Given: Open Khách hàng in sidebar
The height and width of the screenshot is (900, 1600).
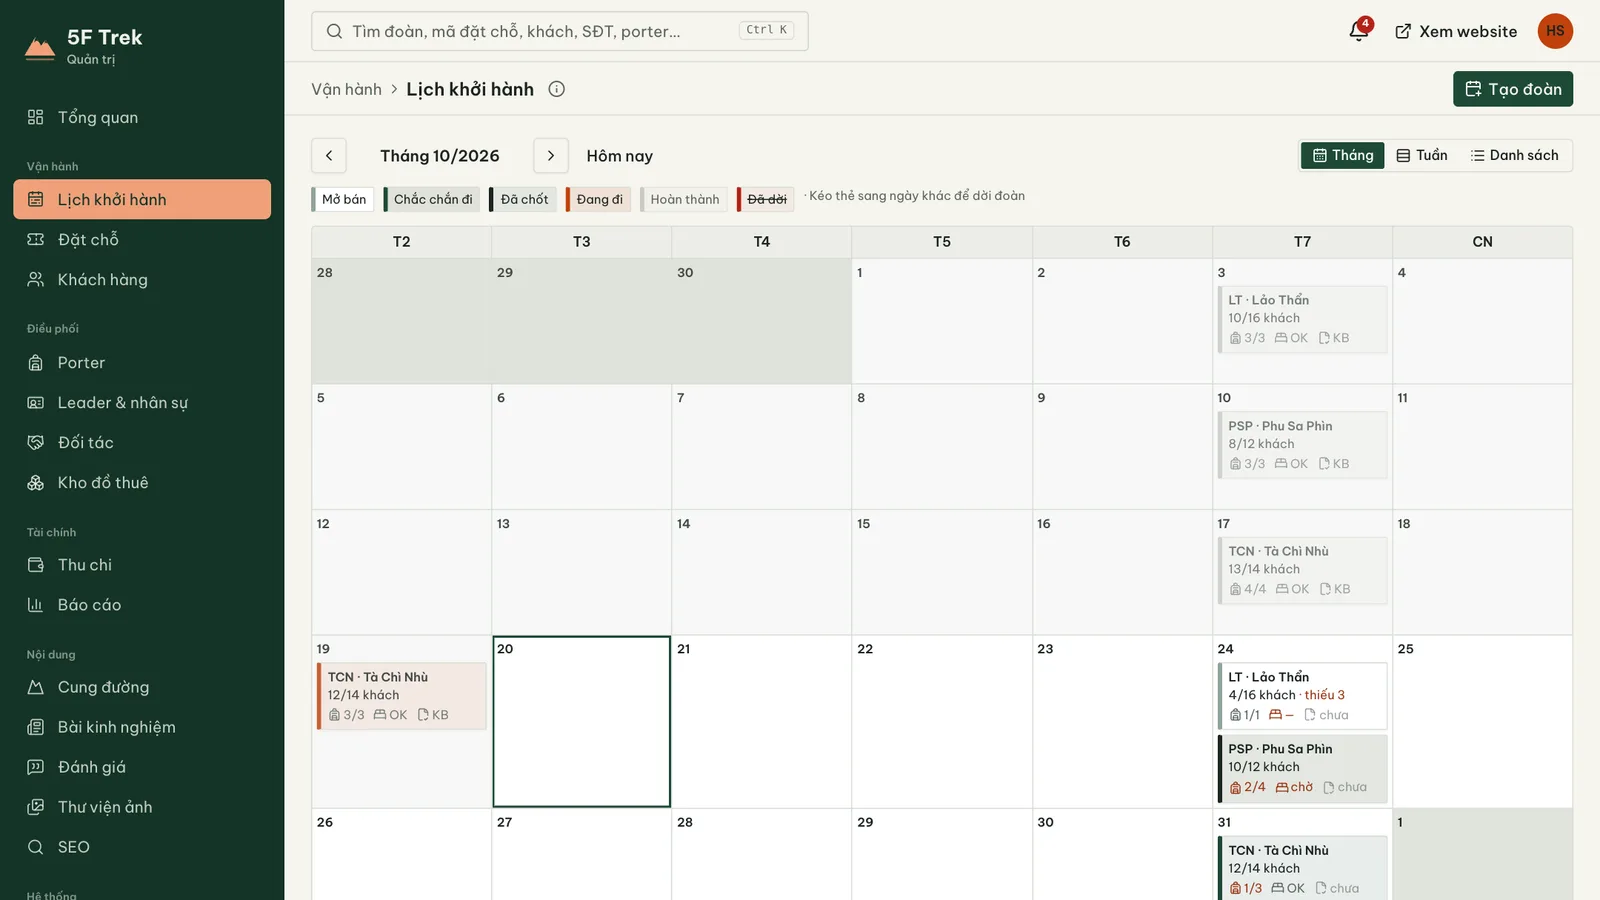Looking at the screenshot, I should click(142, 279).
